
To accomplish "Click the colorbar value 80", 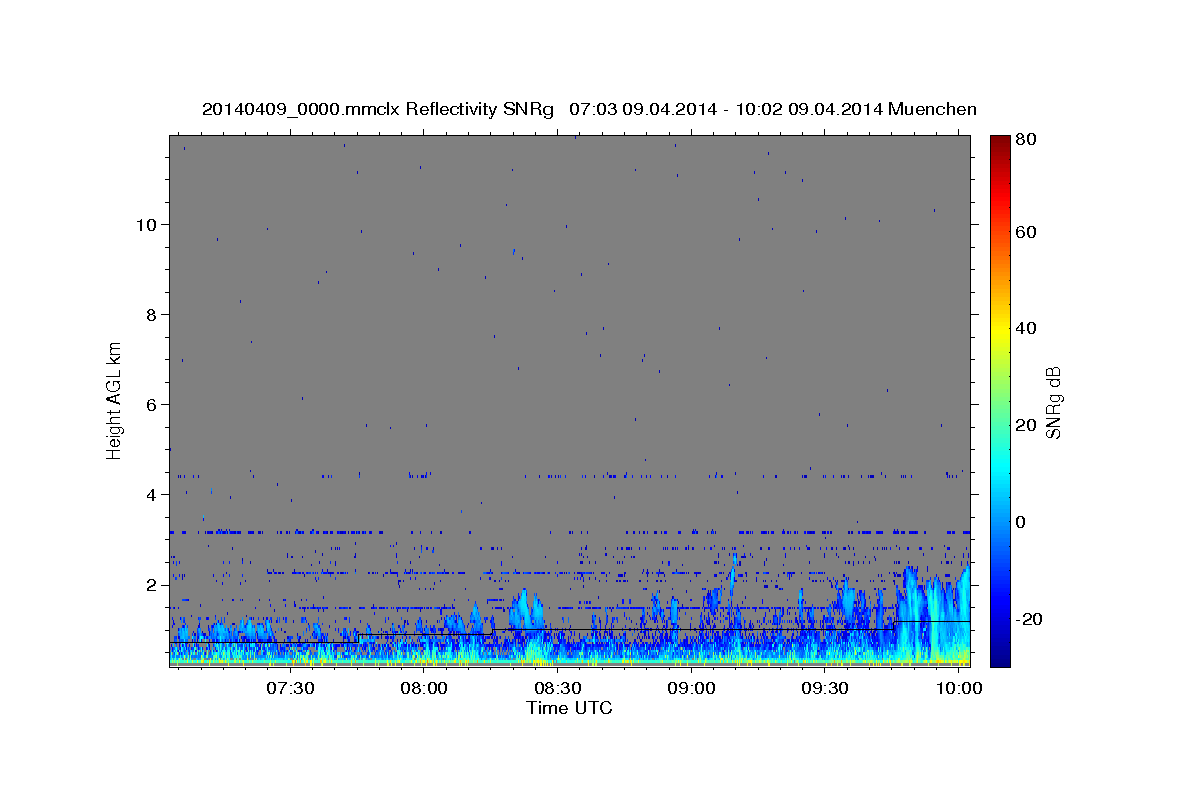I will [x=1027, y=140].
